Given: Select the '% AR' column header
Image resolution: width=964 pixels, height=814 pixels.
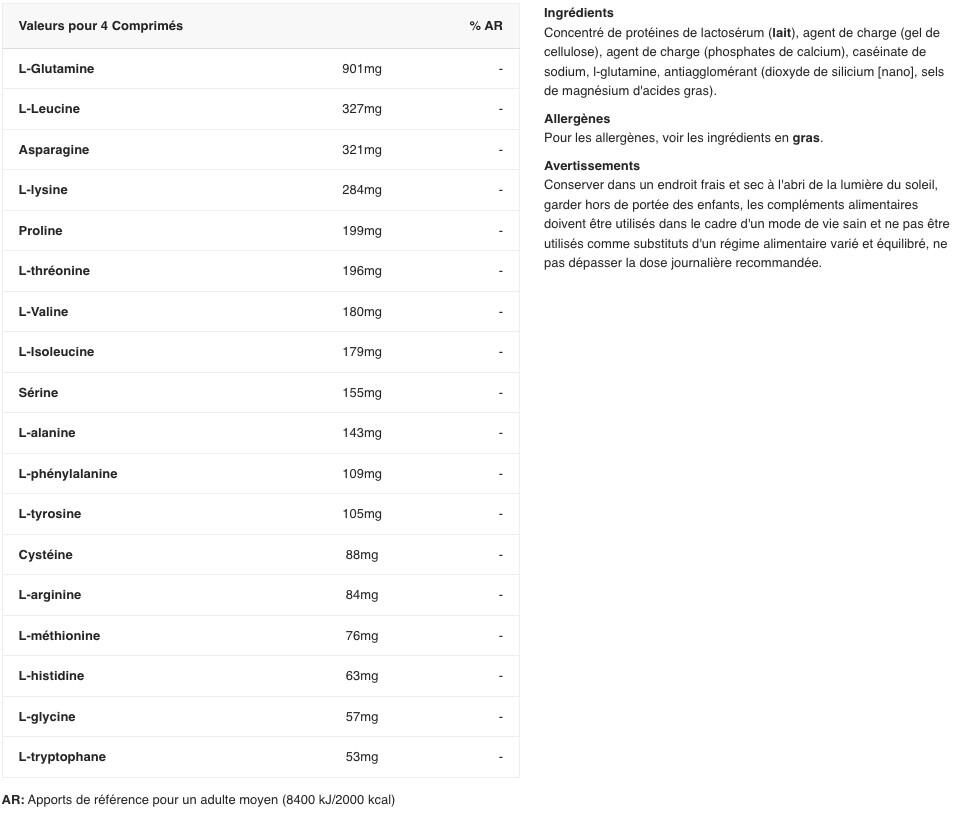Looking at the screenshot, I should tap(486, 26).
